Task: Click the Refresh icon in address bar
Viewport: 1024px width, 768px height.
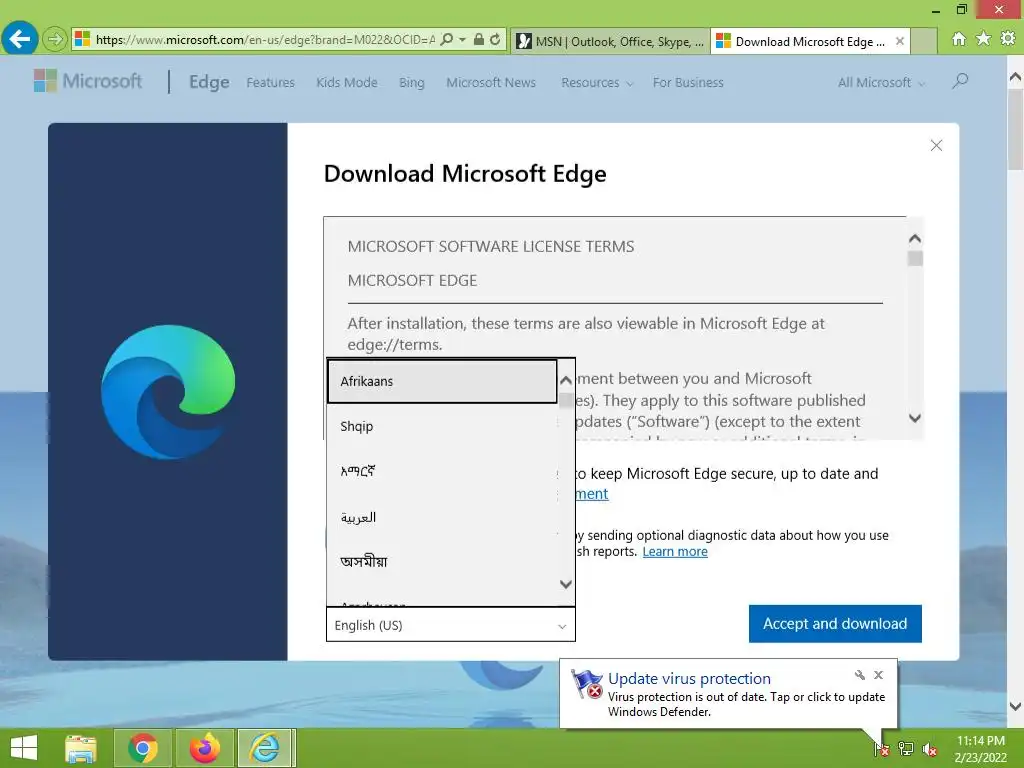Action: point(495,39)
